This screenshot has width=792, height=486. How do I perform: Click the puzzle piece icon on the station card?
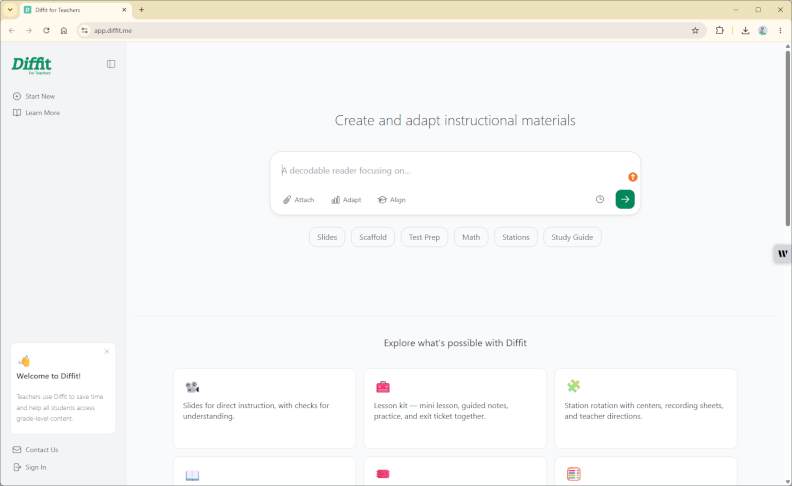[x=573, y=386]
